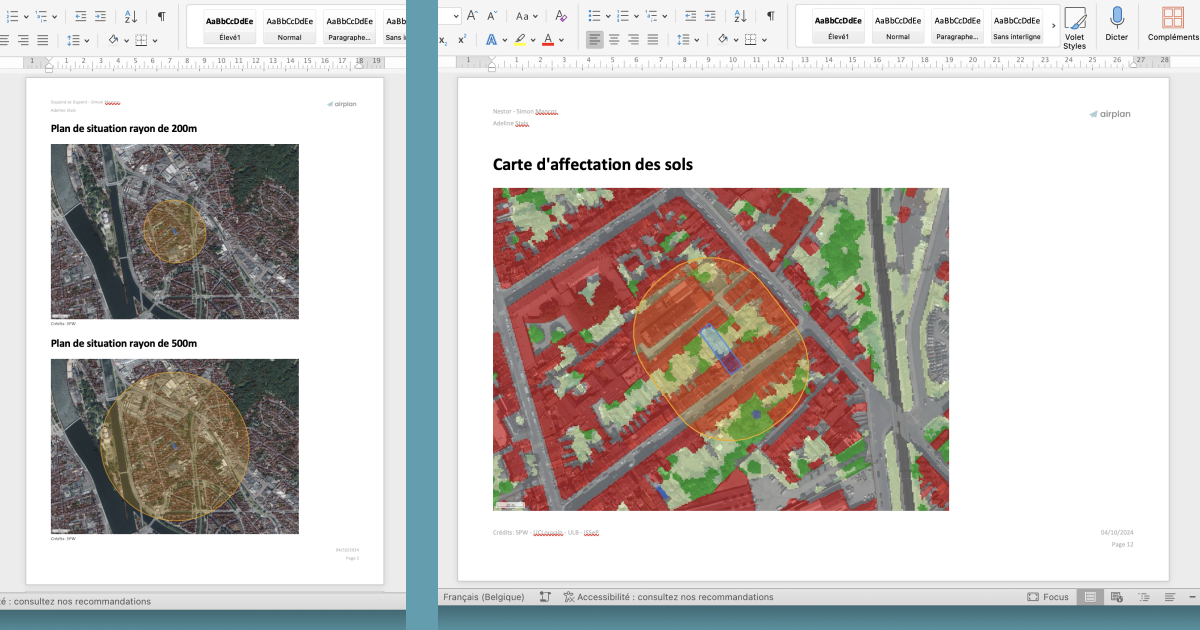Open line spacing options in left window

(73, 39)
